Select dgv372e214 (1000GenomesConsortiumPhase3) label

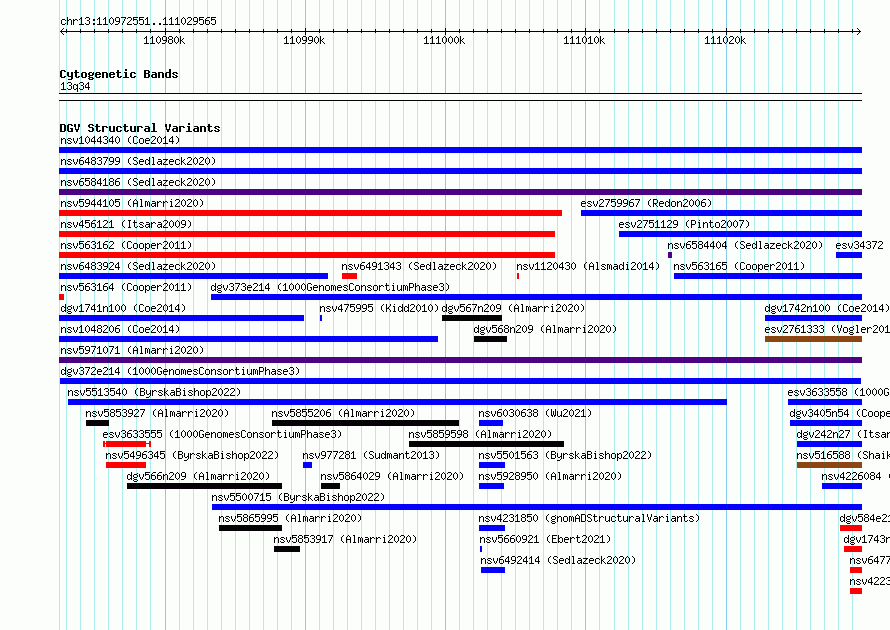(x=180, y=371)
